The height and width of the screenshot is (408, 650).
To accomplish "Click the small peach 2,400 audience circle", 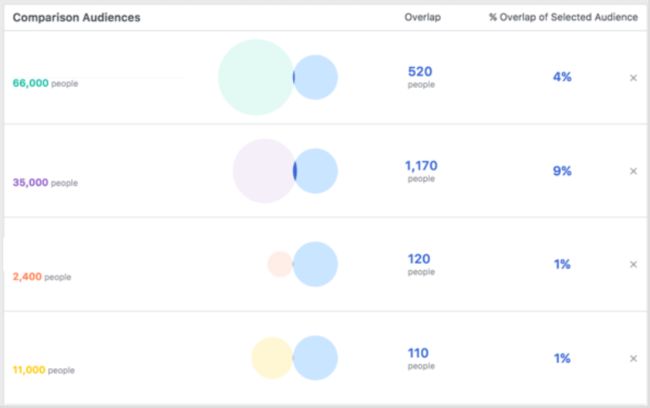I will (280, 264).
